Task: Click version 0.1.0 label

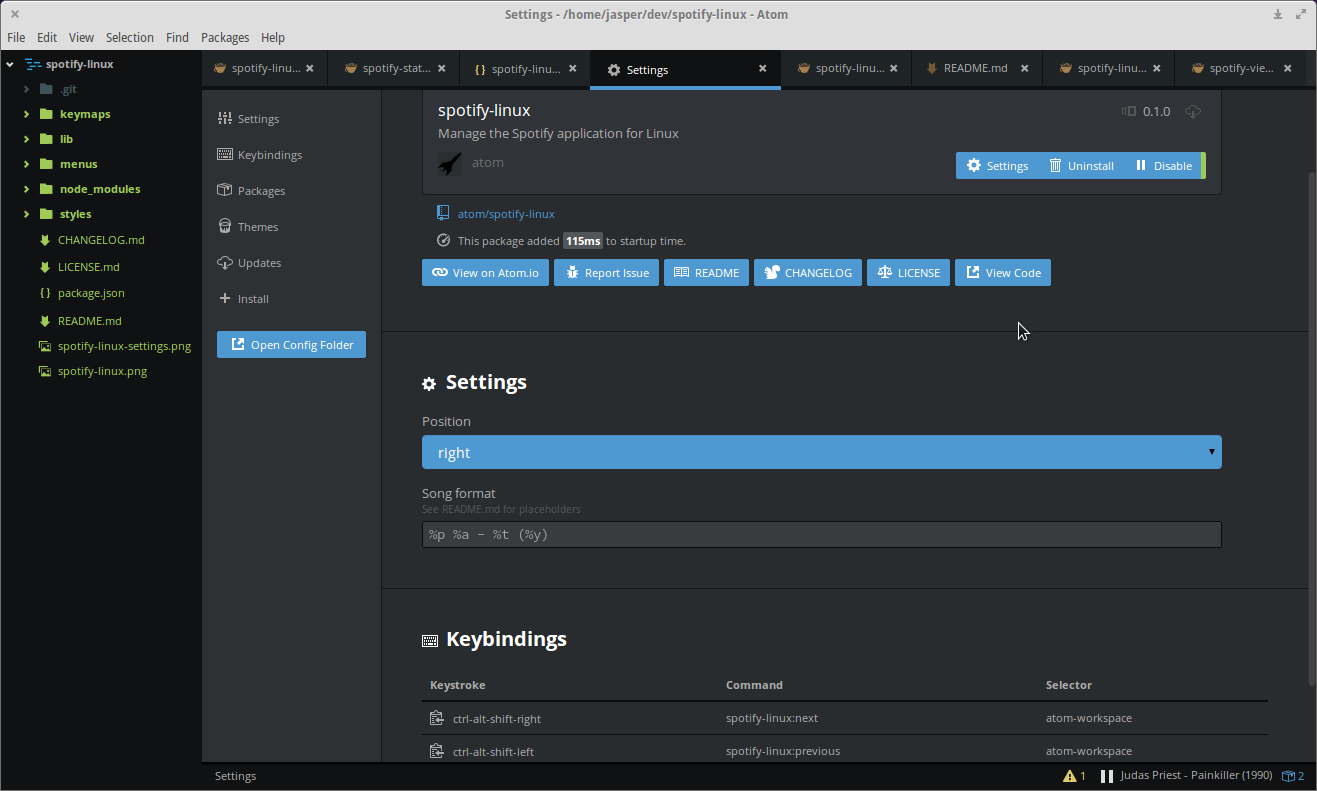Action: pyautogui.click(x=1156, y=112)
